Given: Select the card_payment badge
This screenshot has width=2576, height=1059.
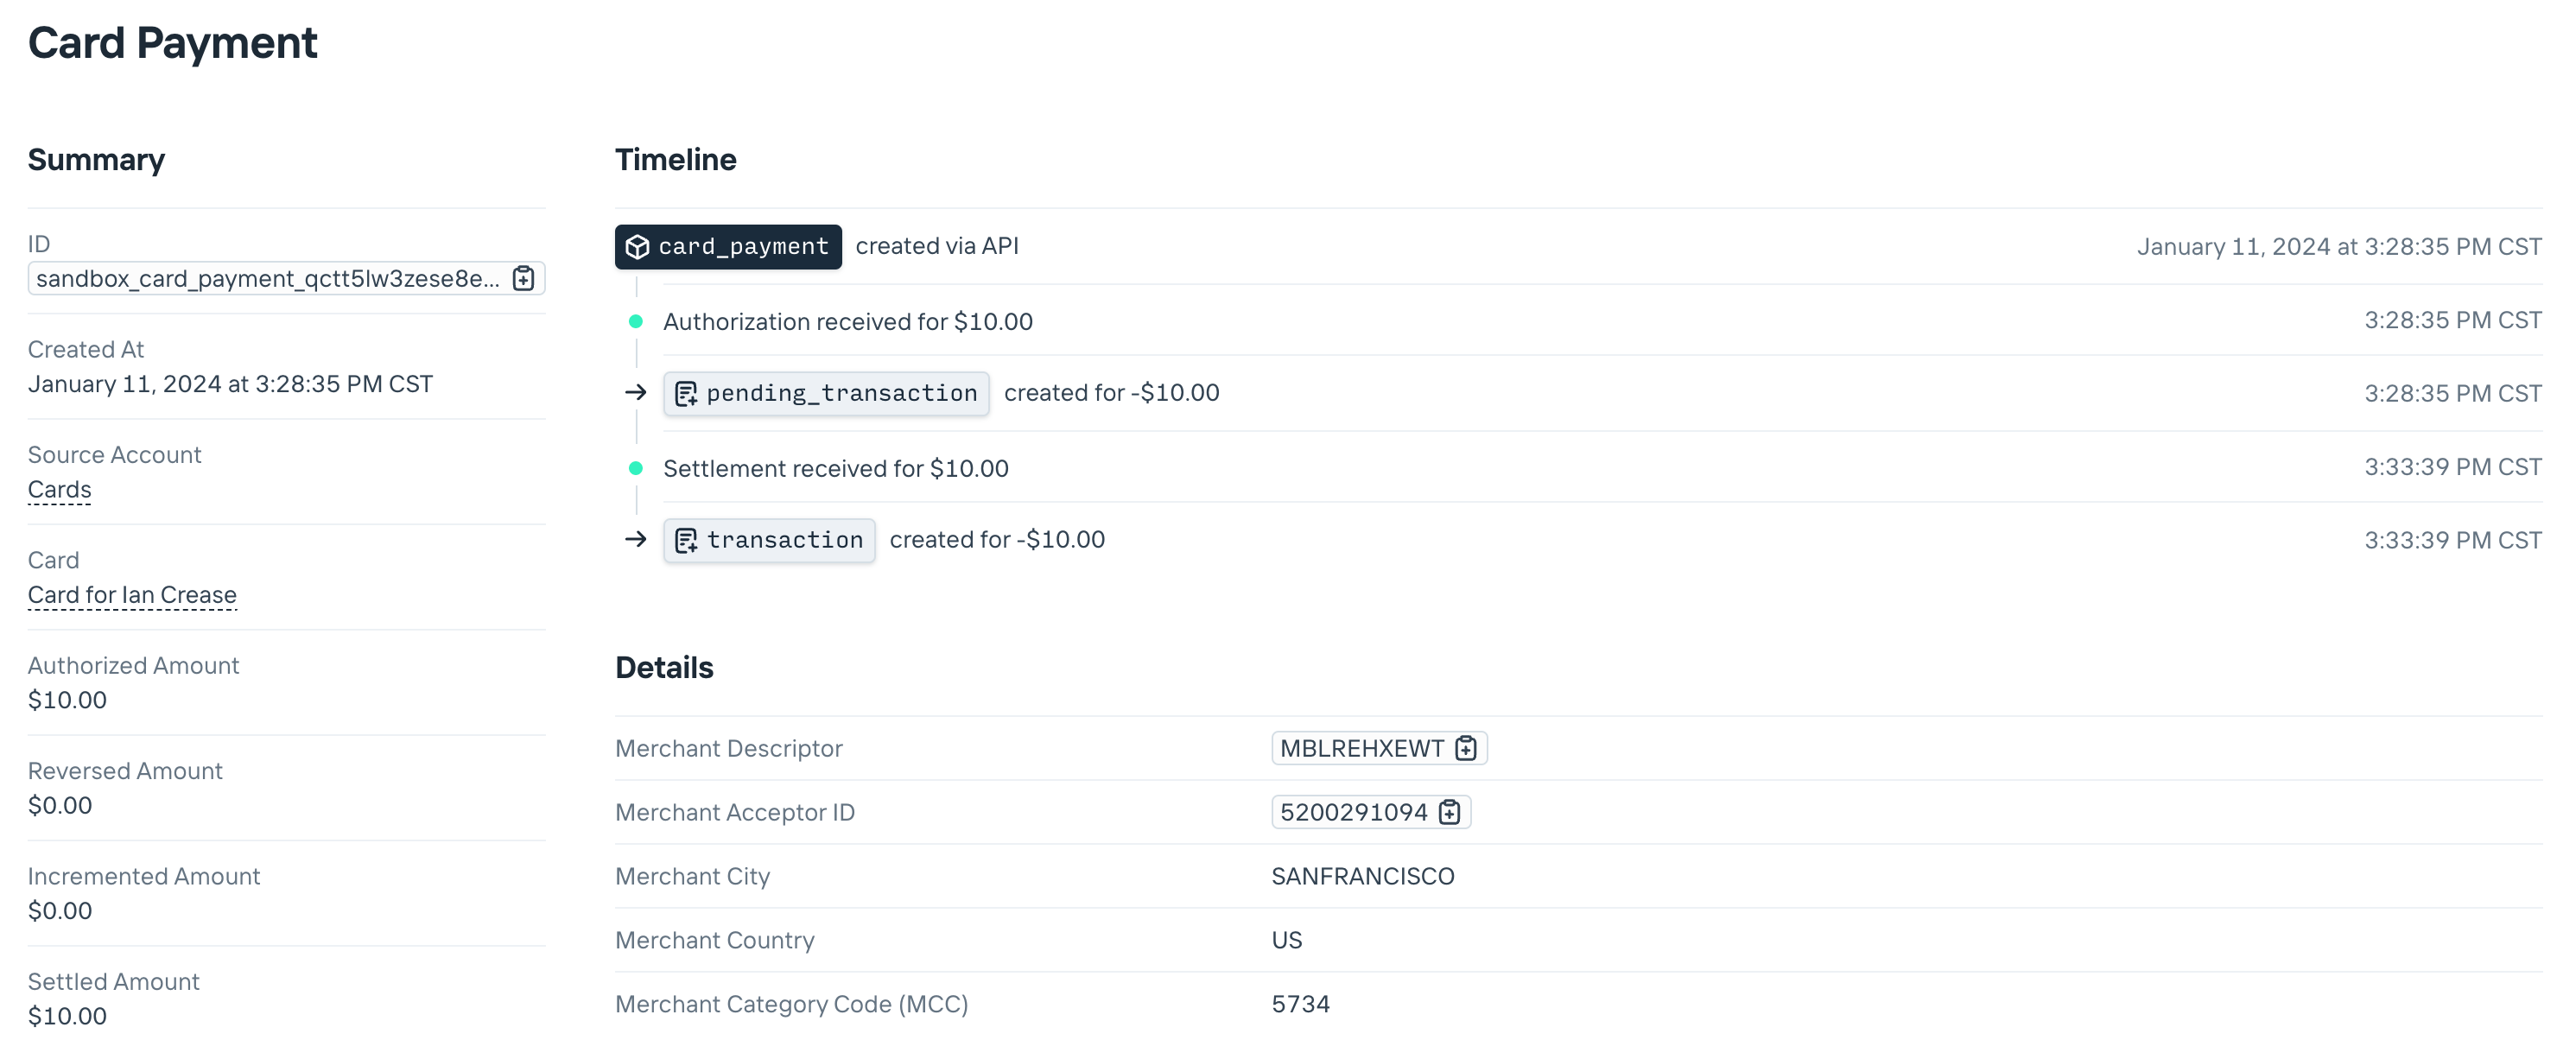Looking at the screenshot, I should (x=728, y=247).
